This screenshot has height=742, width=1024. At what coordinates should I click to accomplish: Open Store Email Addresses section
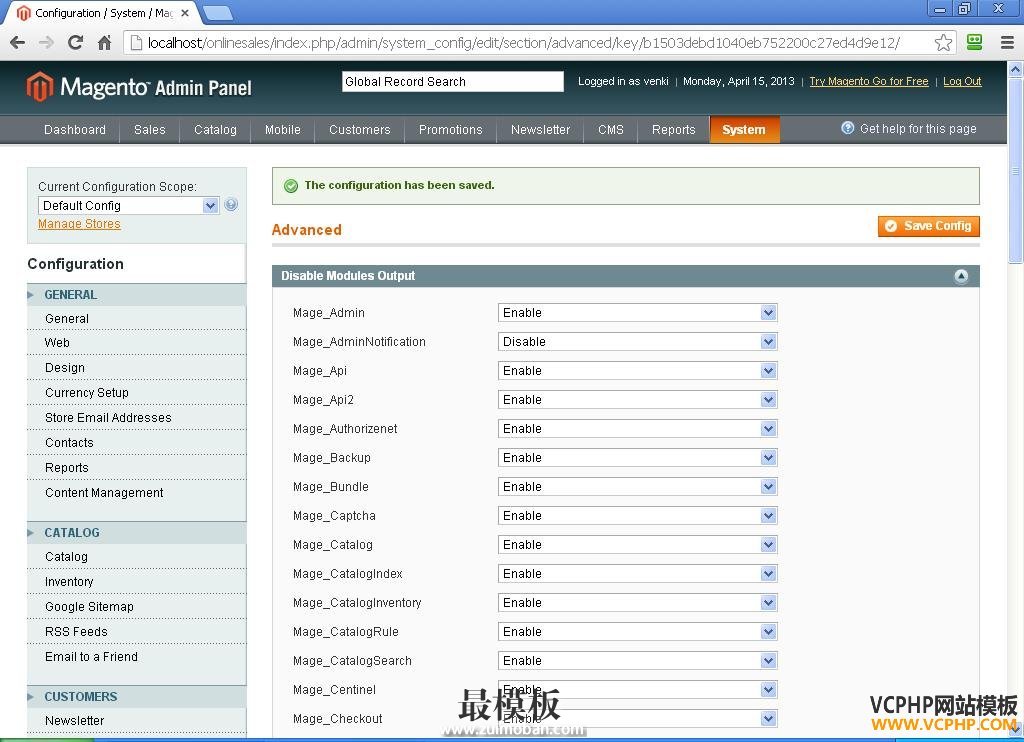coord(108,418)
